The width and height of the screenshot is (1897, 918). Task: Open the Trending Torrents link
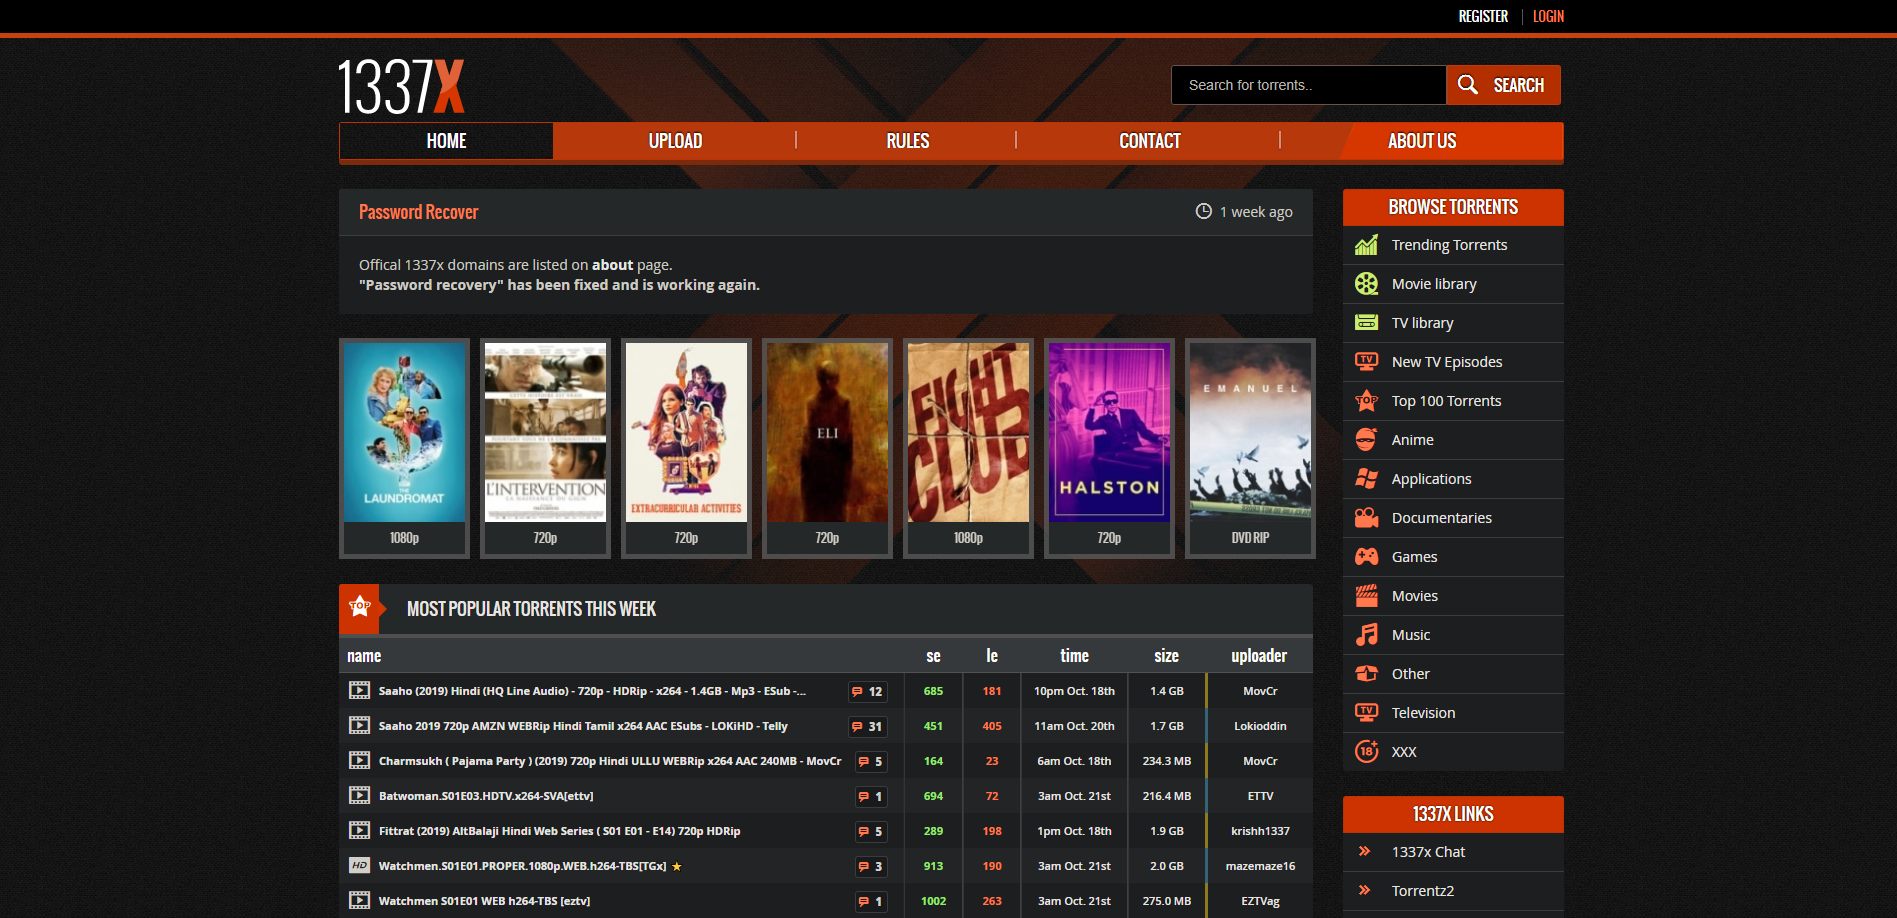tap(1449, 245)
